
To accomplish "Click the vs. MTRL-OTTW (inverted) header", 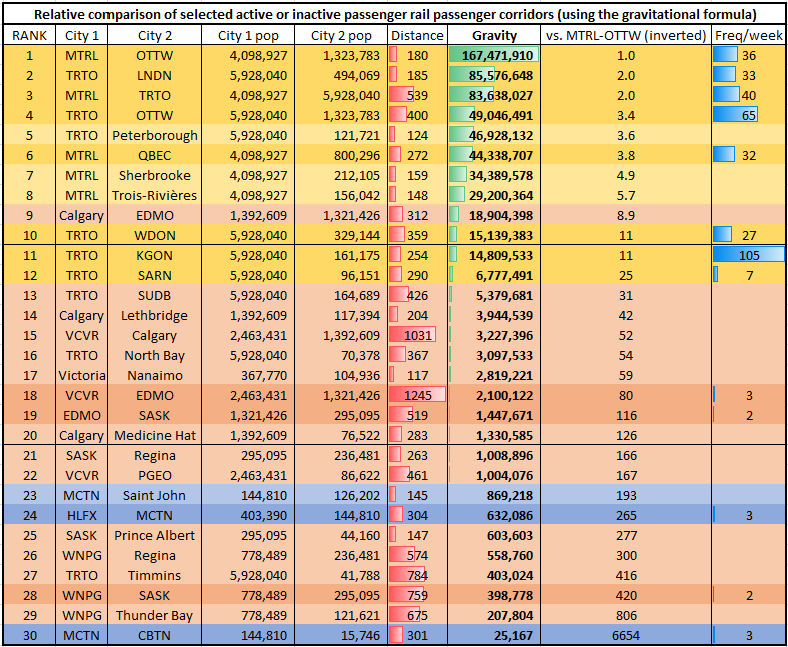I will click(626, 35).
